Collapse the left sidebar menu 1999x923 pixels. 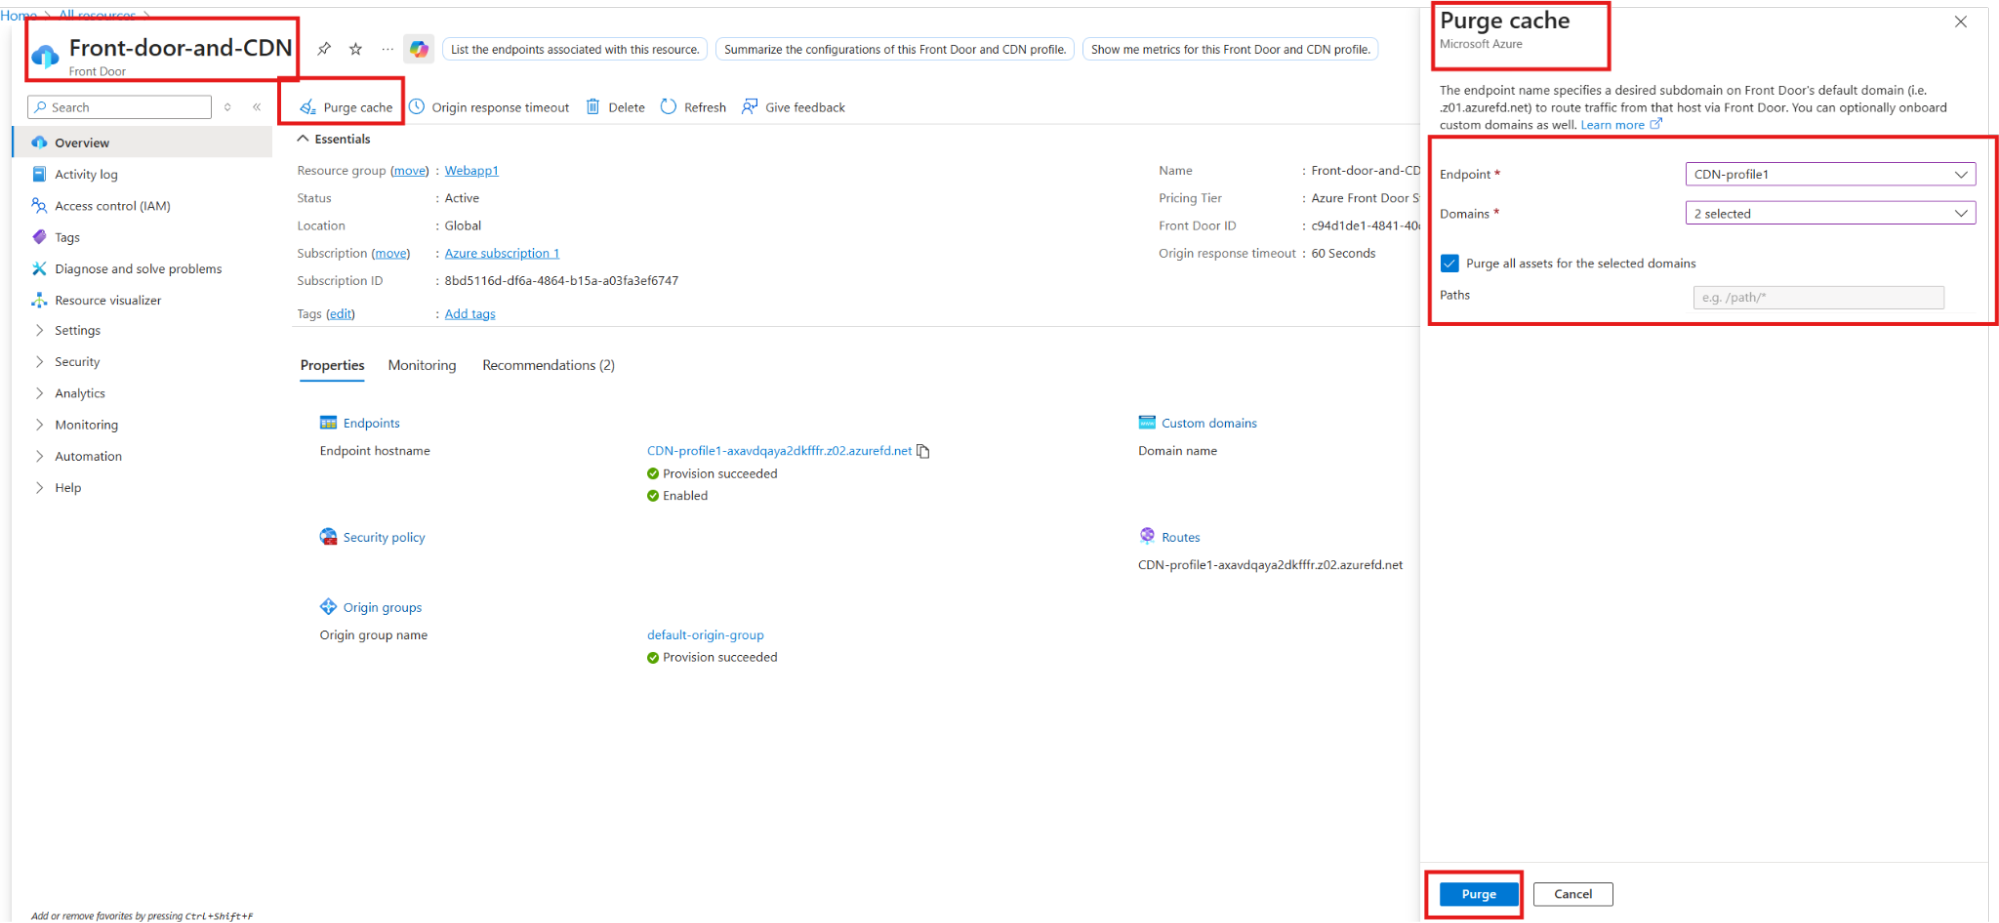(257, 107)
